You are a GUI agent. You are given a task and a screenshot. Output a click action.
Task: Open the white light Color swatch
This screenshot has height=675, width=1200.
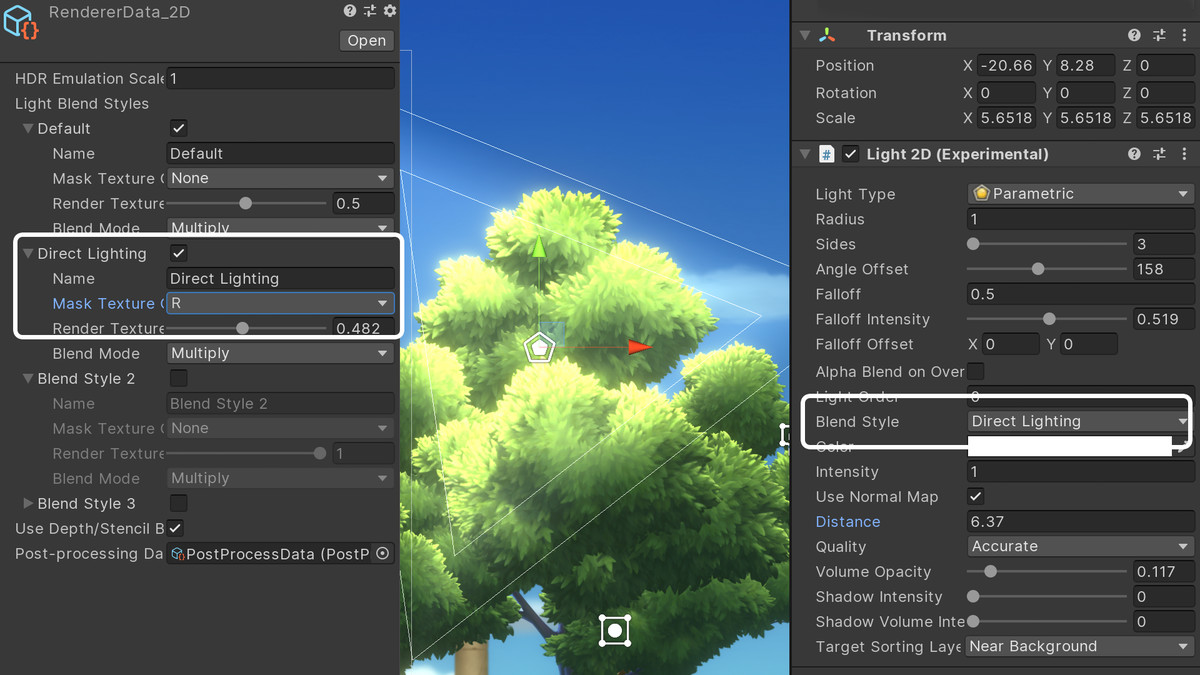(x=1070, y=446)
